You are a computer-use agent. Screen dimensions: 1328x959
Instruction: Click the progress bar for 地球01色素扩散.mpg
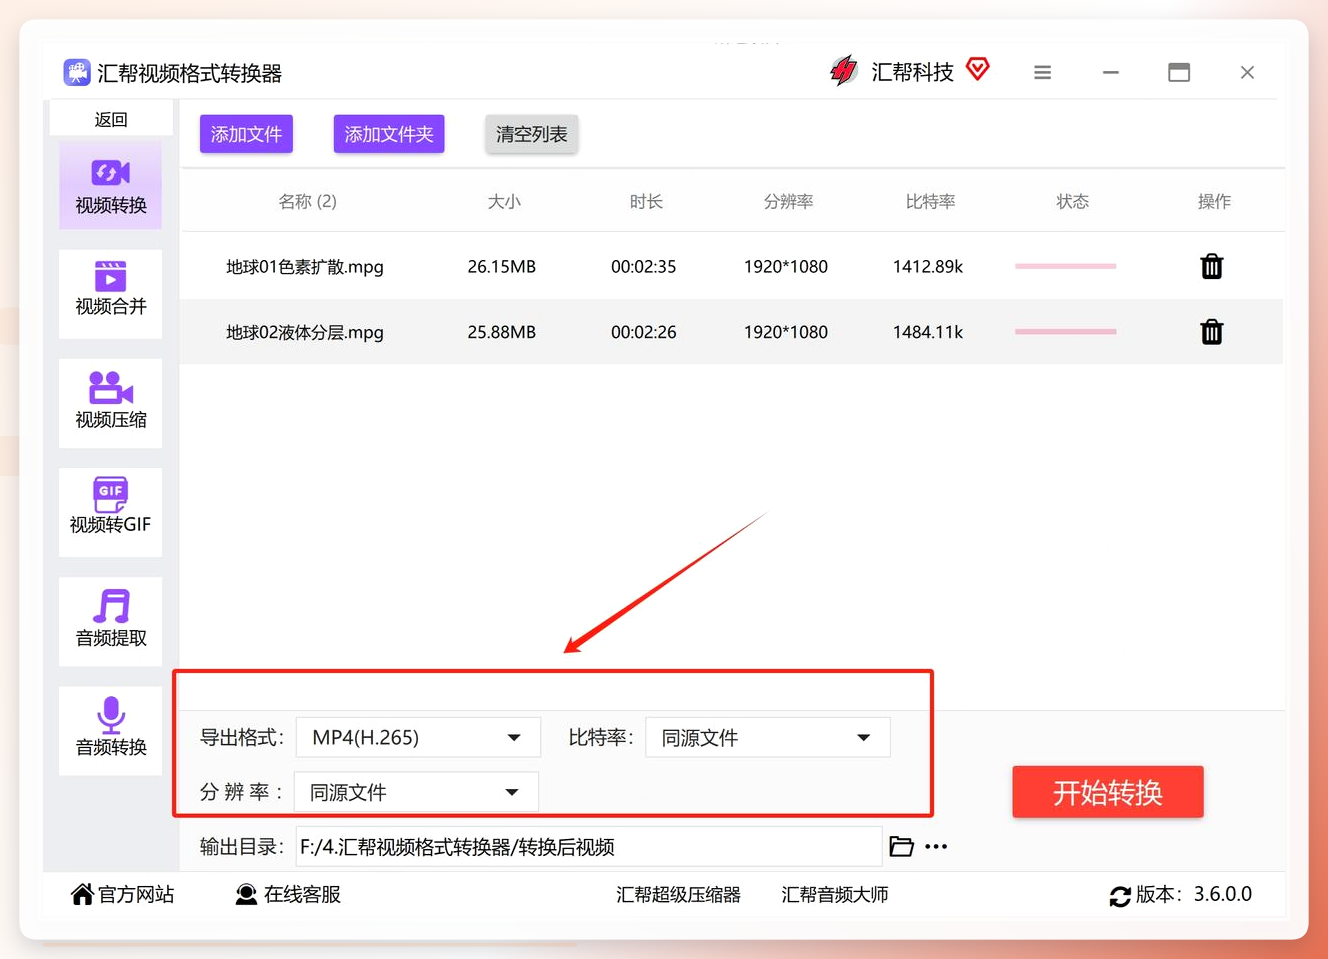pyautogui.click(x=1065, y=266)
